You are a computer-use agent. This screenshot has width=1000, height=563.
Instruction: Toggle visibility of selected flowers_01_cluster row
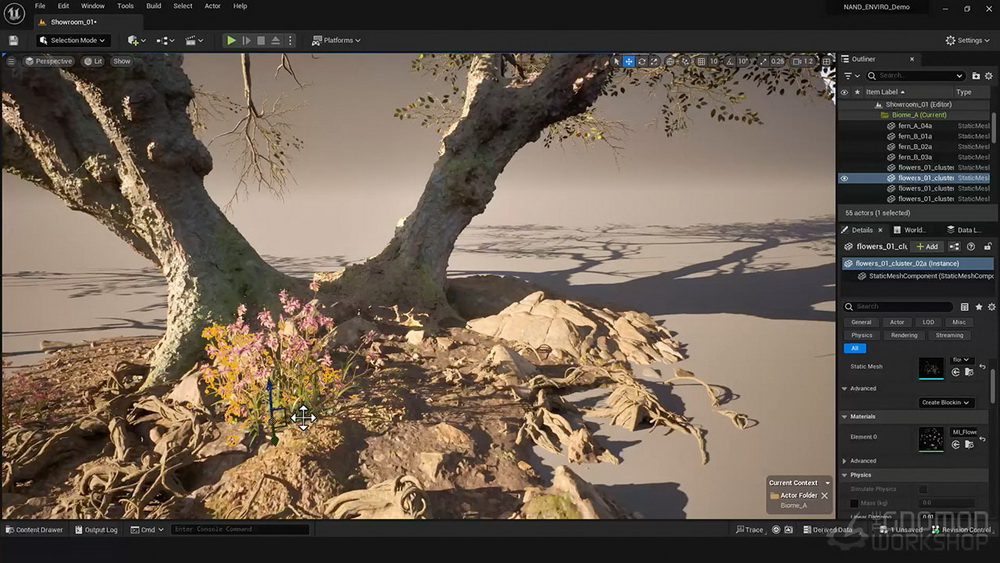(844, 179)
